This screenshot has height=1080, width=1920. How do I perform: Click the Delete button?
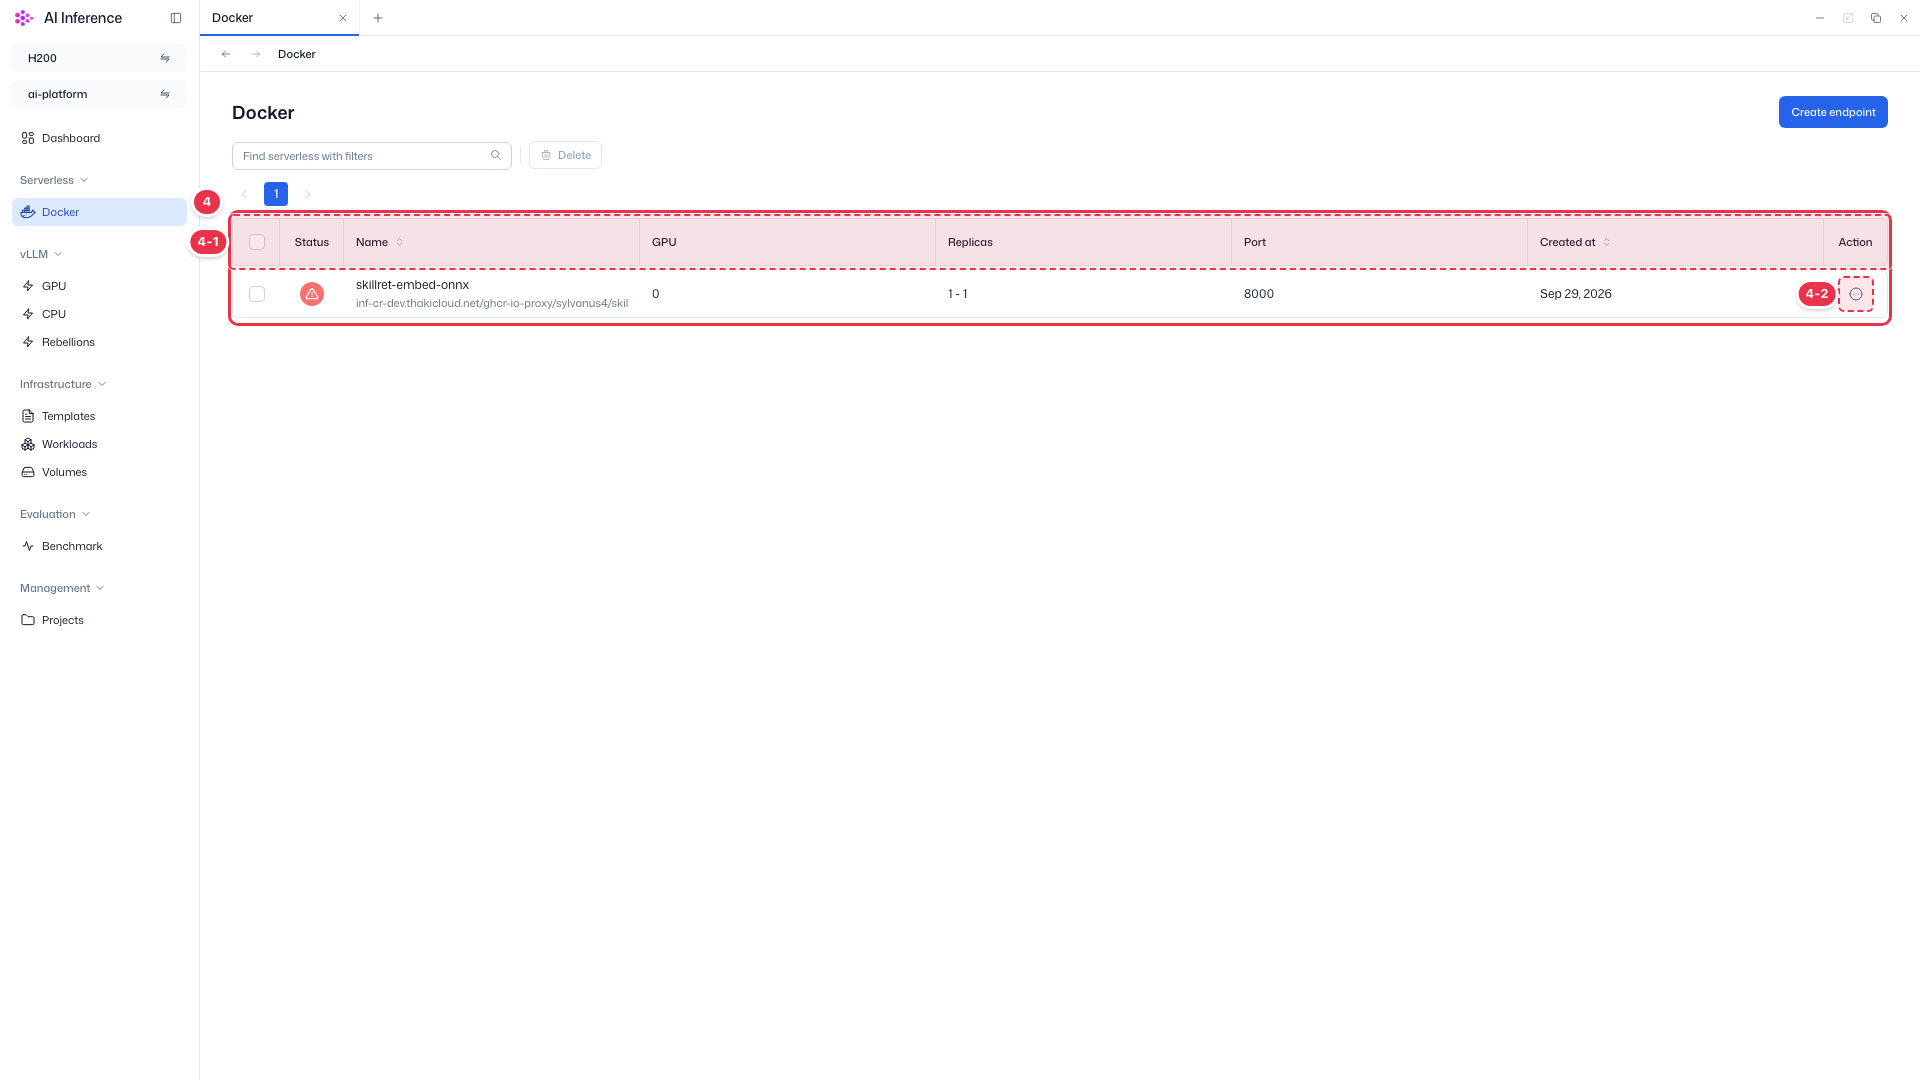coord(565,155)
